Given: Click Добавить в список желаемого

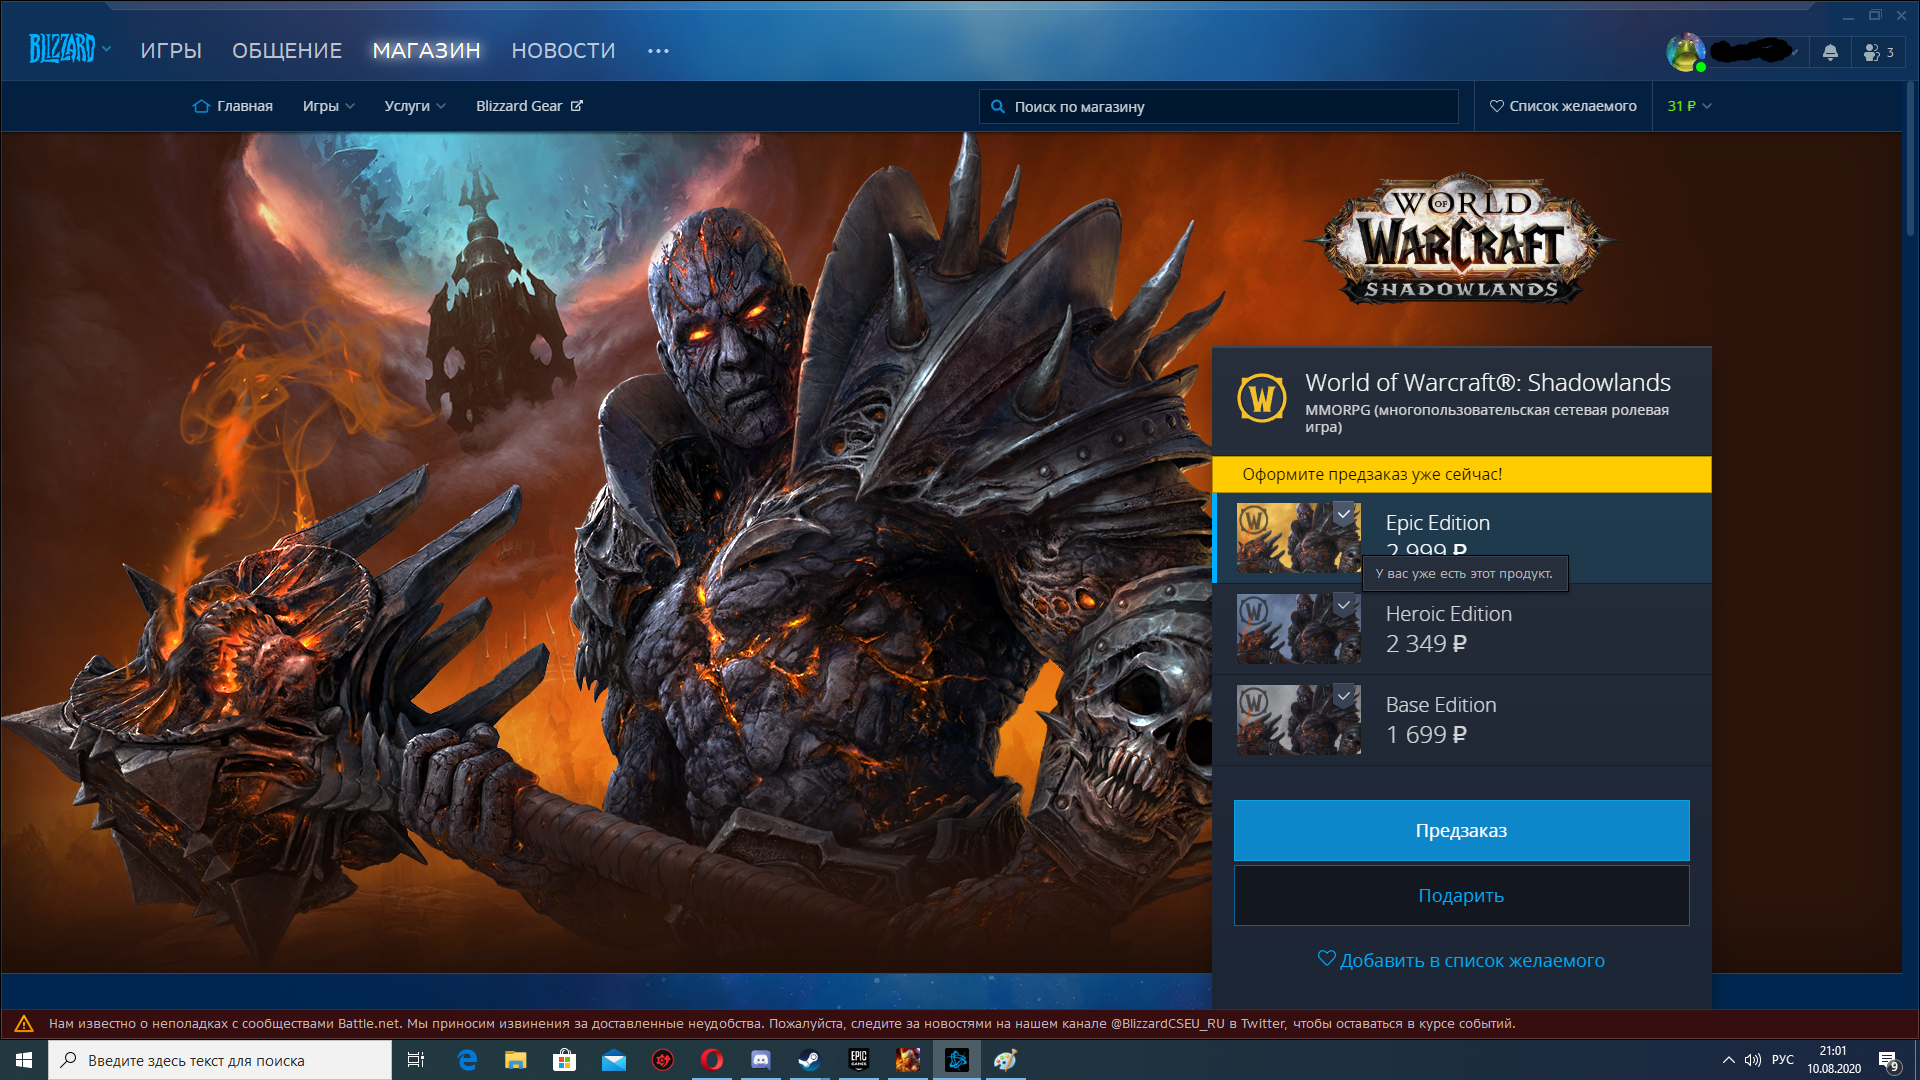Looking at the screenshot, I should pyautogui.click(x=1461, y=960).
